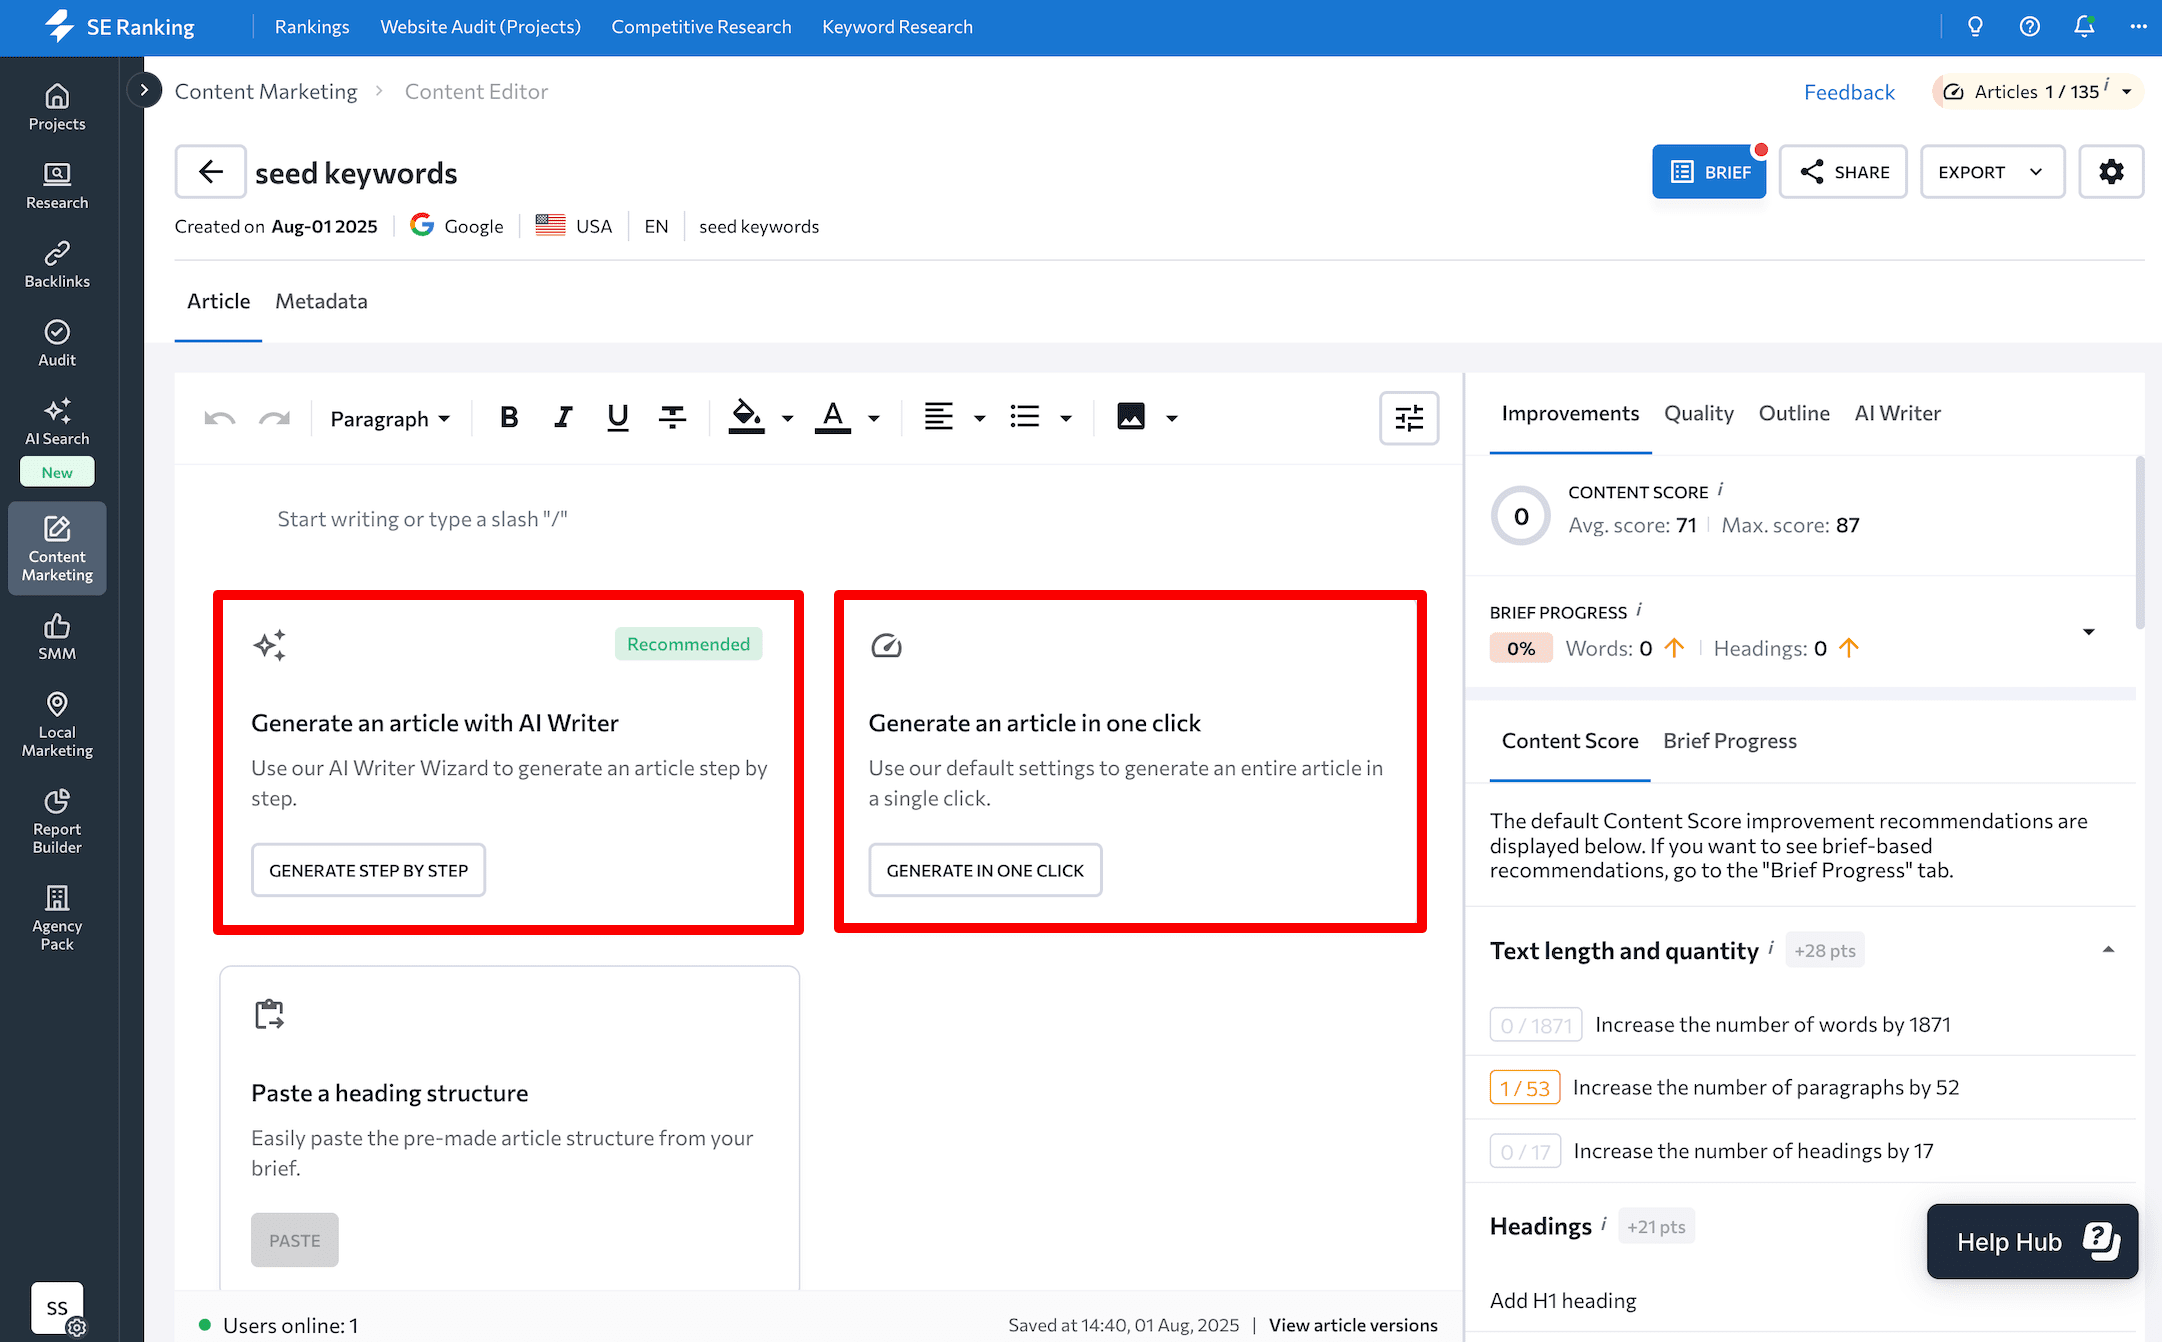The image size is (2162, 1342).
Task: Switch to the Outline tab
Action: coord(1794,413)
